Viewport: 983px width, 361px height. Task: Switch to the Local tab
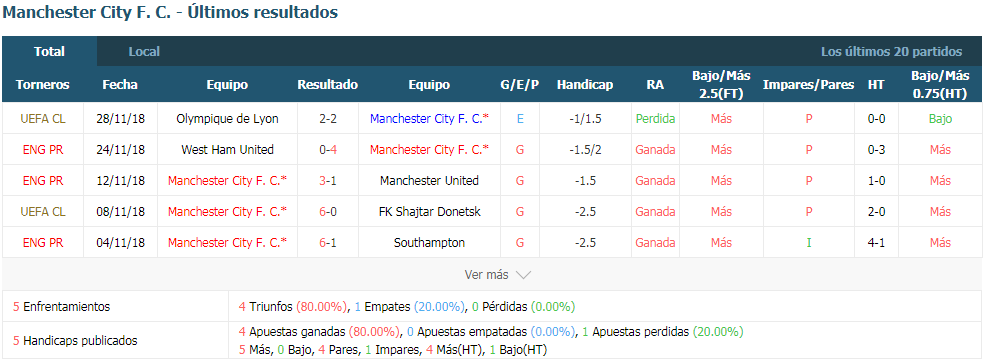(x=144, y=51)
